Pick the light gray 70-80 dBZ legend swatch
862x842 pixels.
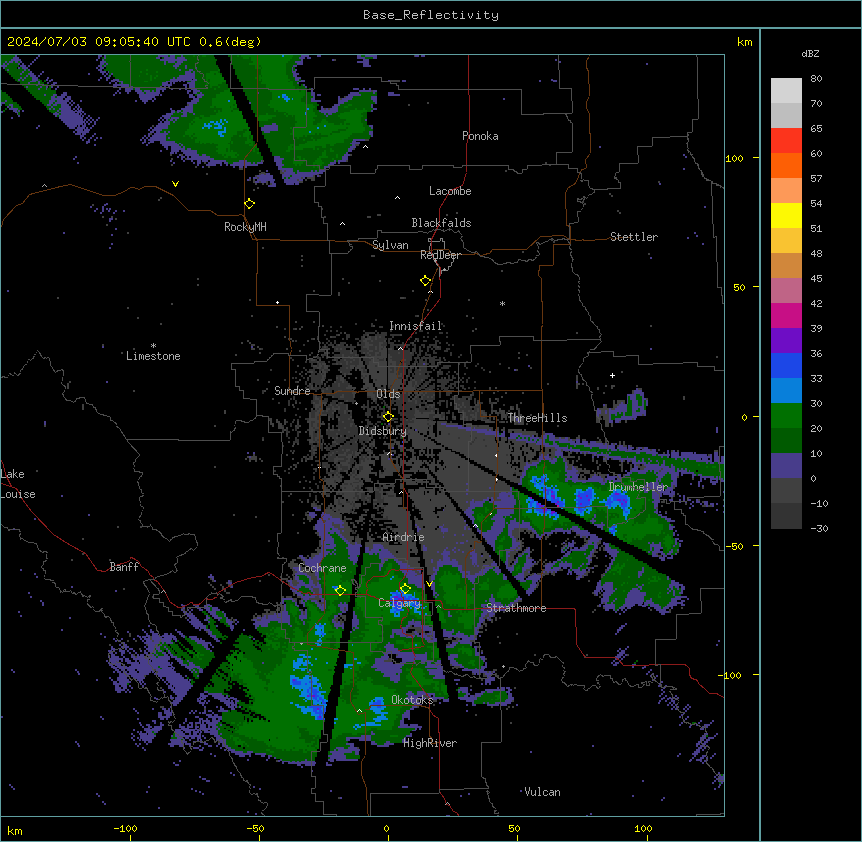786,91
